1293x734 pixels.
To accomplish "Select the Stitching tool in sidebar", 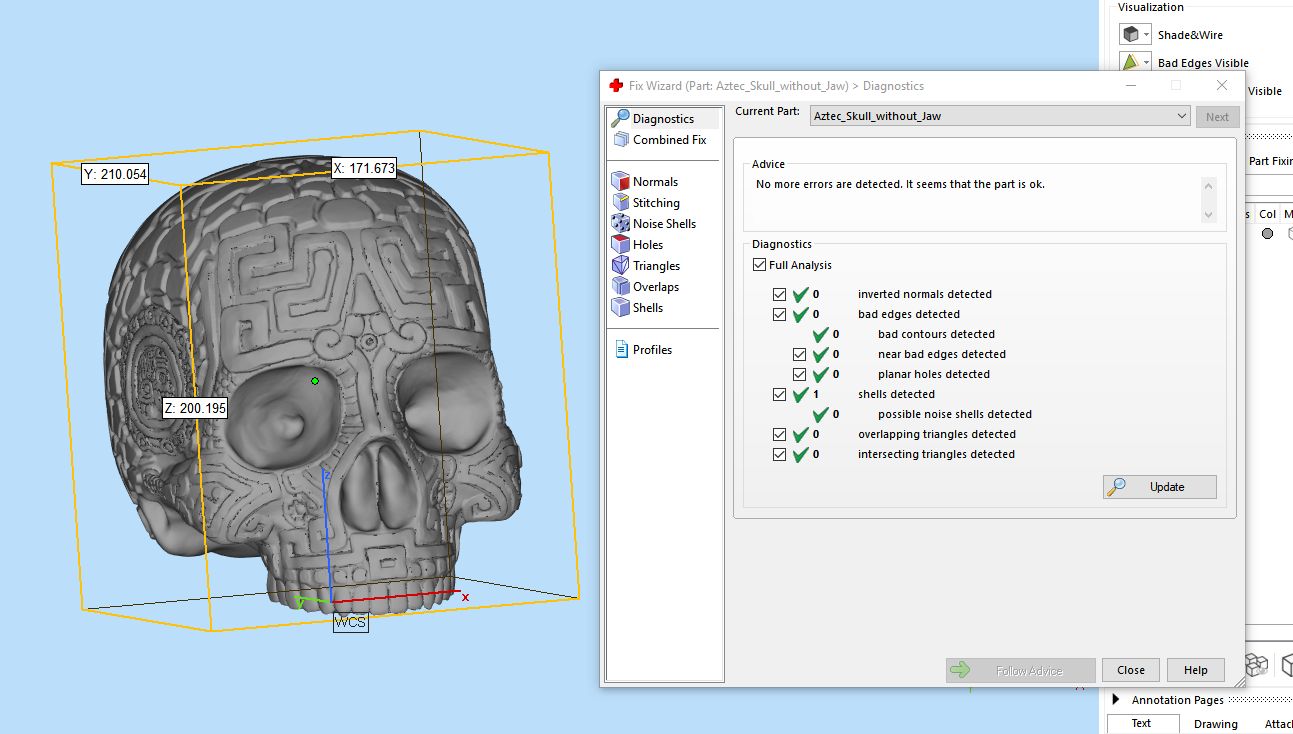I will tap(655, 203).
